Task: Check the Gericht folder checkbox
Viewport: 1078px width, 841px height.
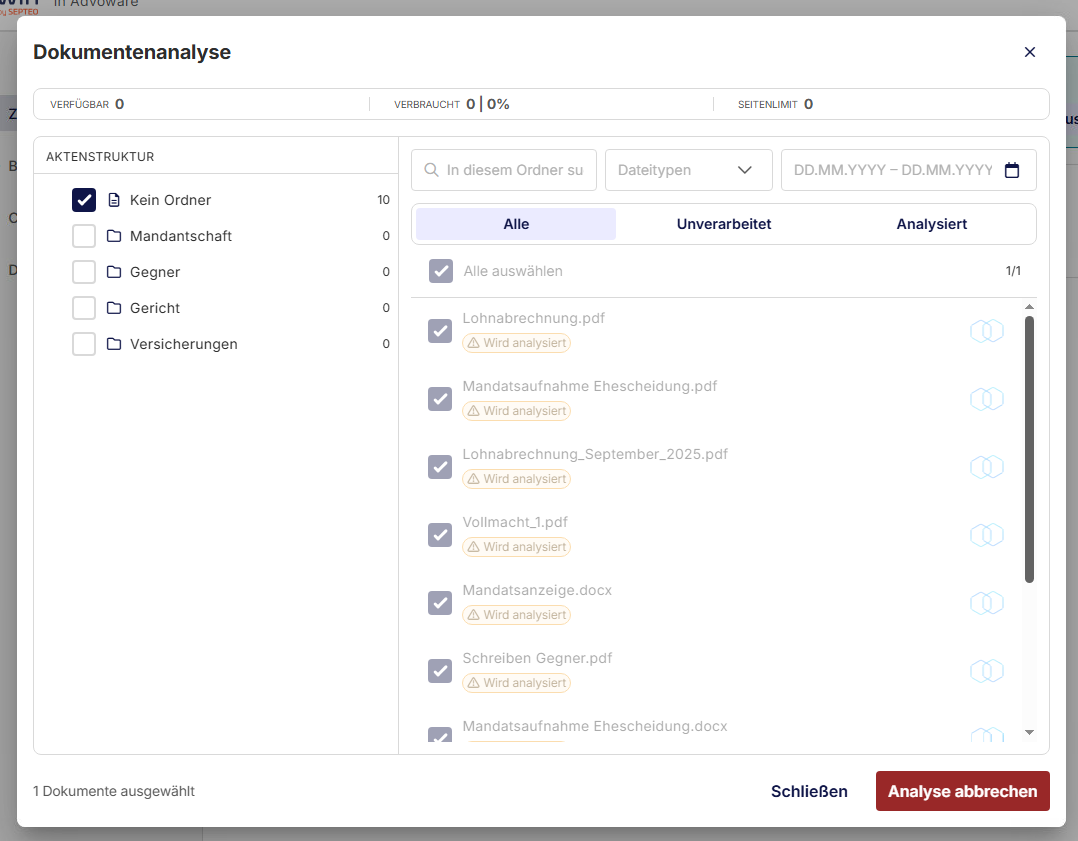Action: click(x=84, y=307)
